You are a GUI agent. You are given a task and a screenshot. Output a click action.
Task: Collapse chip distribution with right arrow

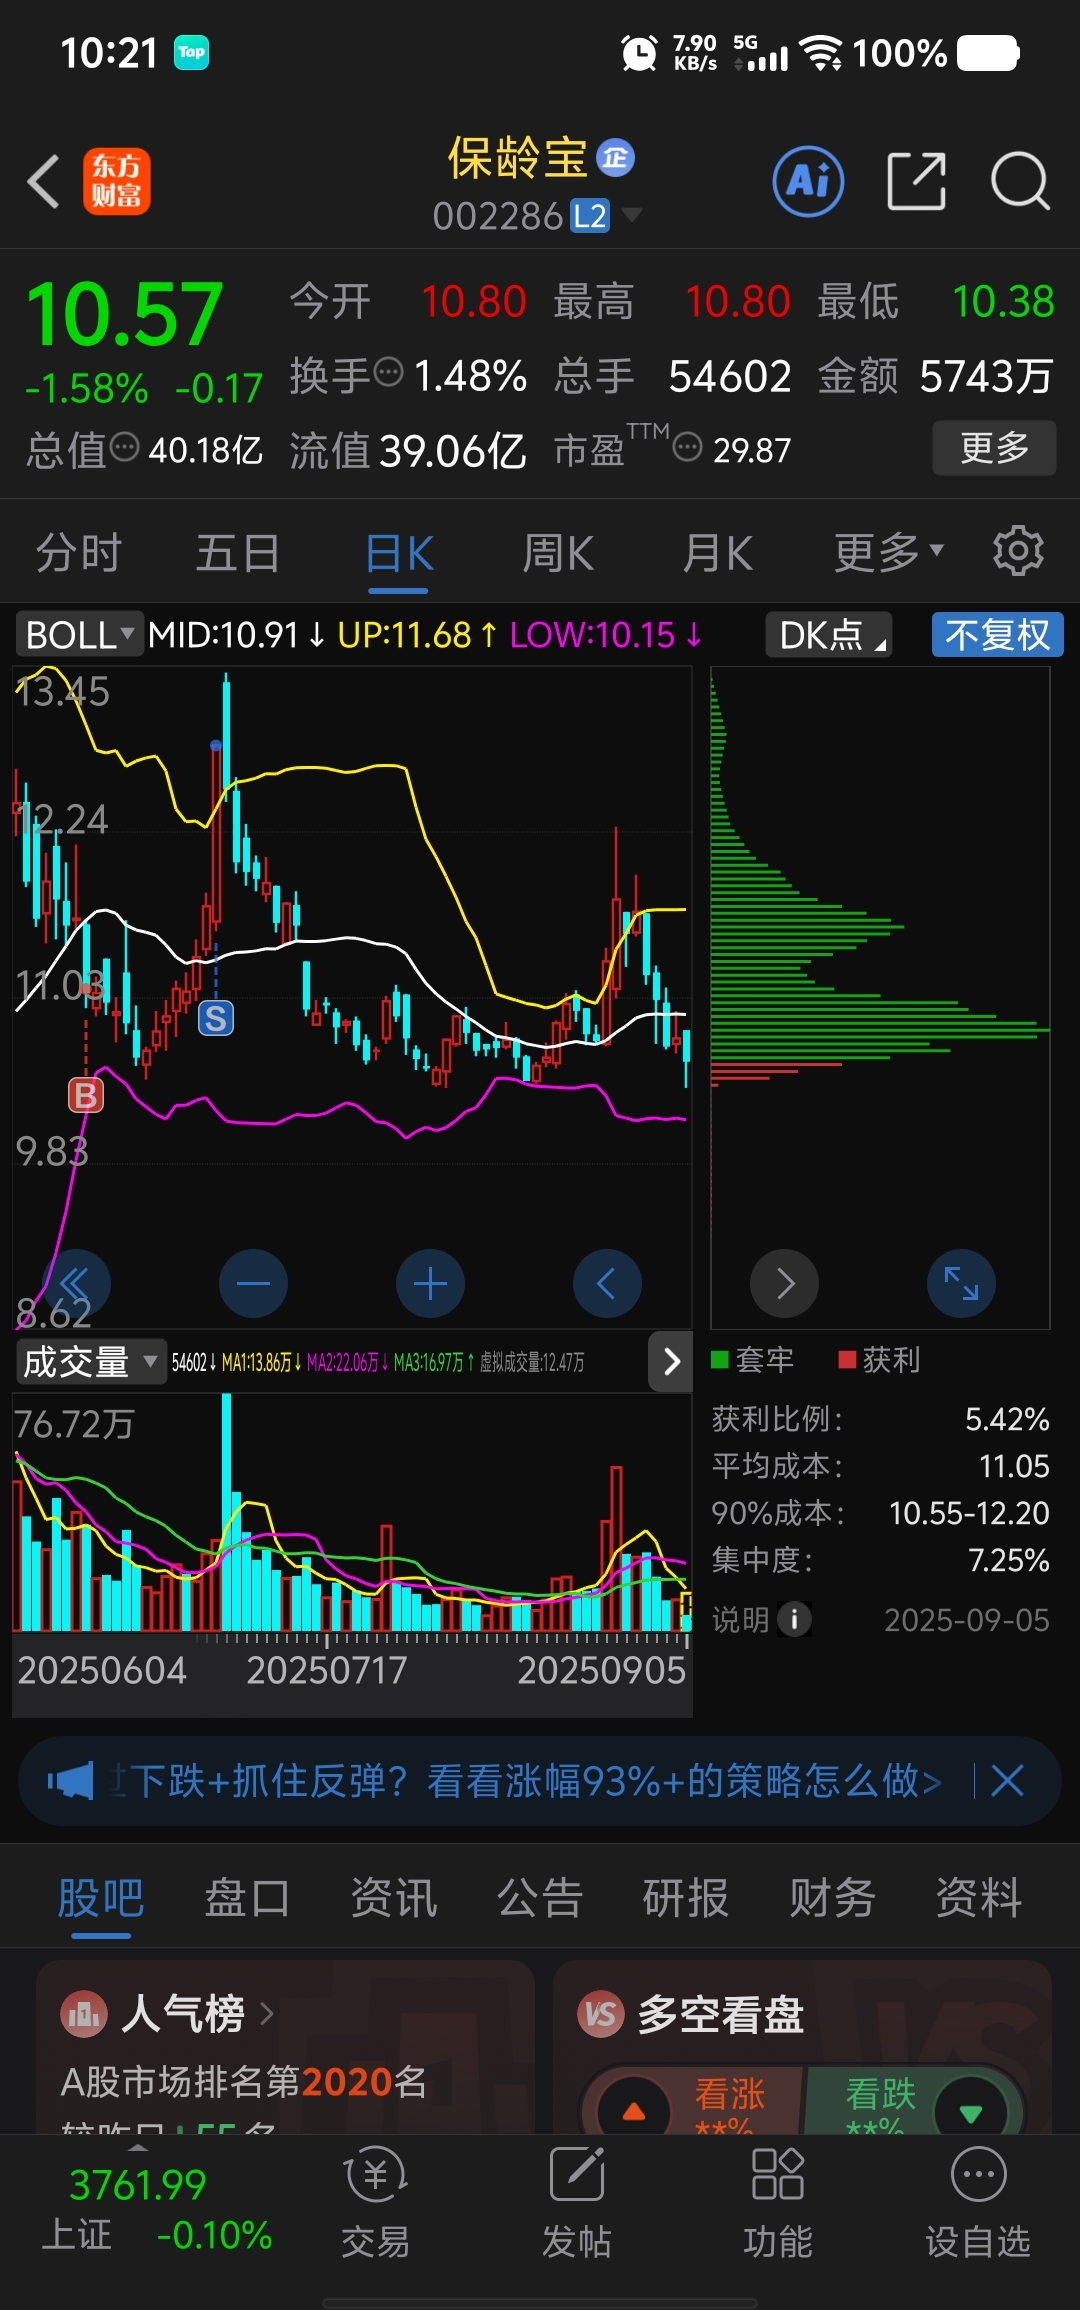(785, 1283)
